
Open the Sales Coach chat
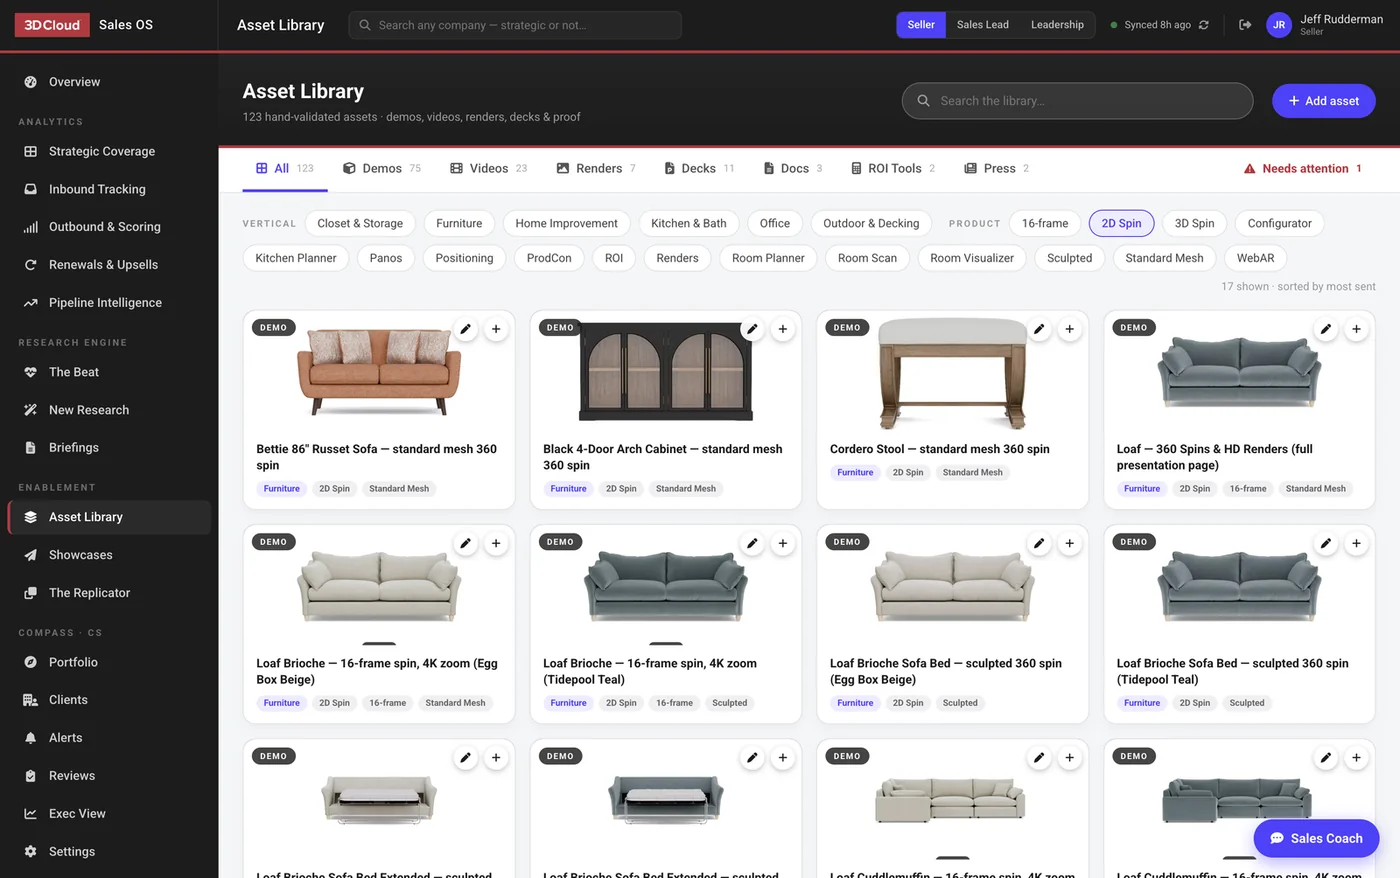click(1317, 839)
